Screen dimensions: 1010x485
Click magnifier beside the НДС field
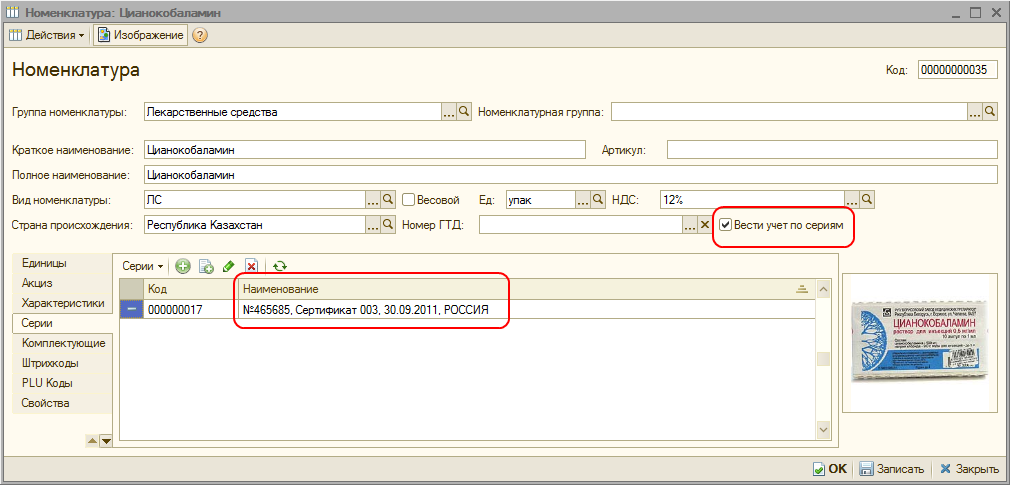[x=868, y=199]
